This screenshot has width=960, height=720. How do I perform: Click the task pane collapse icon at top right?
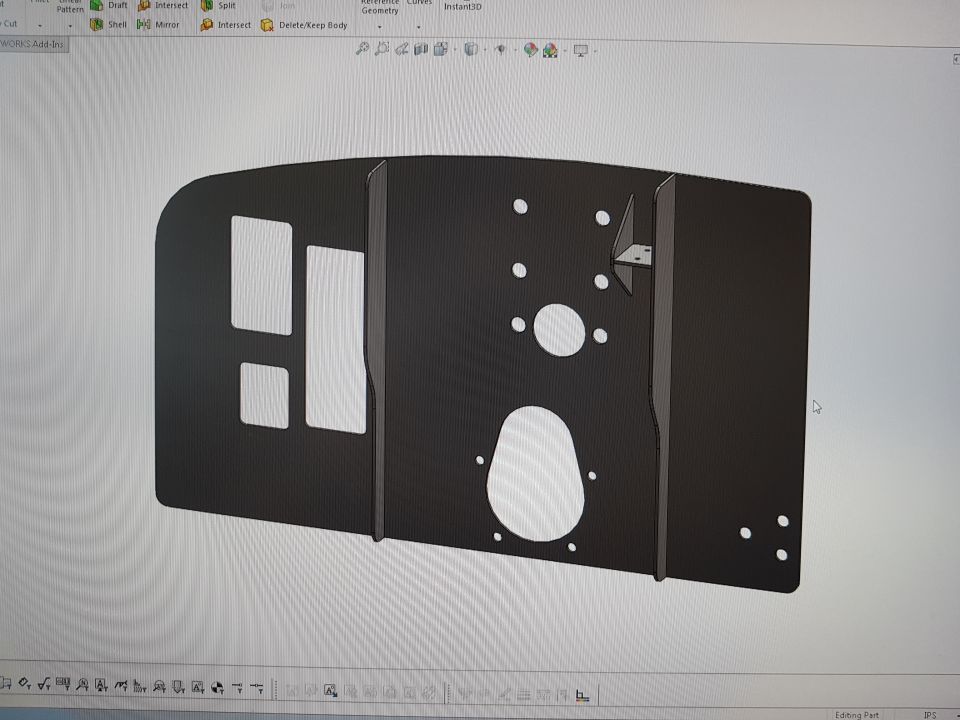point(956,59)
